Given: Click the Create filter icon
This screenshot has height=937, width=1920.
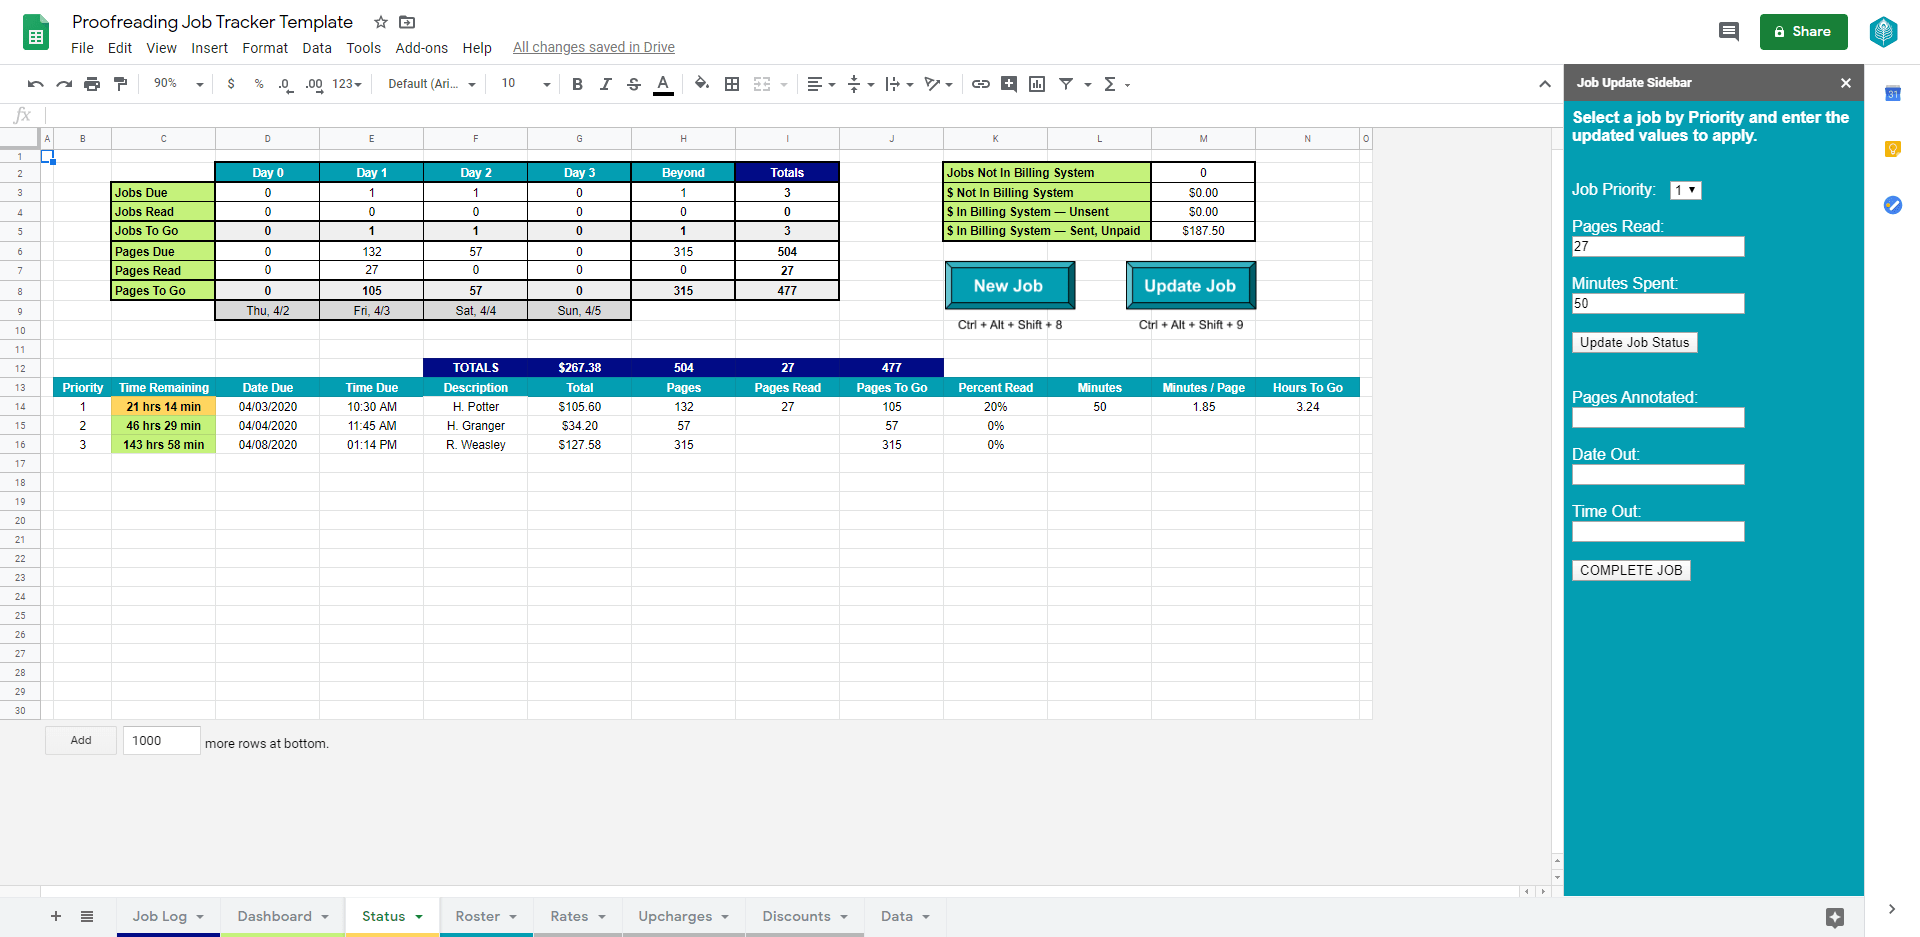Looking at the screenshot, I should pos(1066,84).
